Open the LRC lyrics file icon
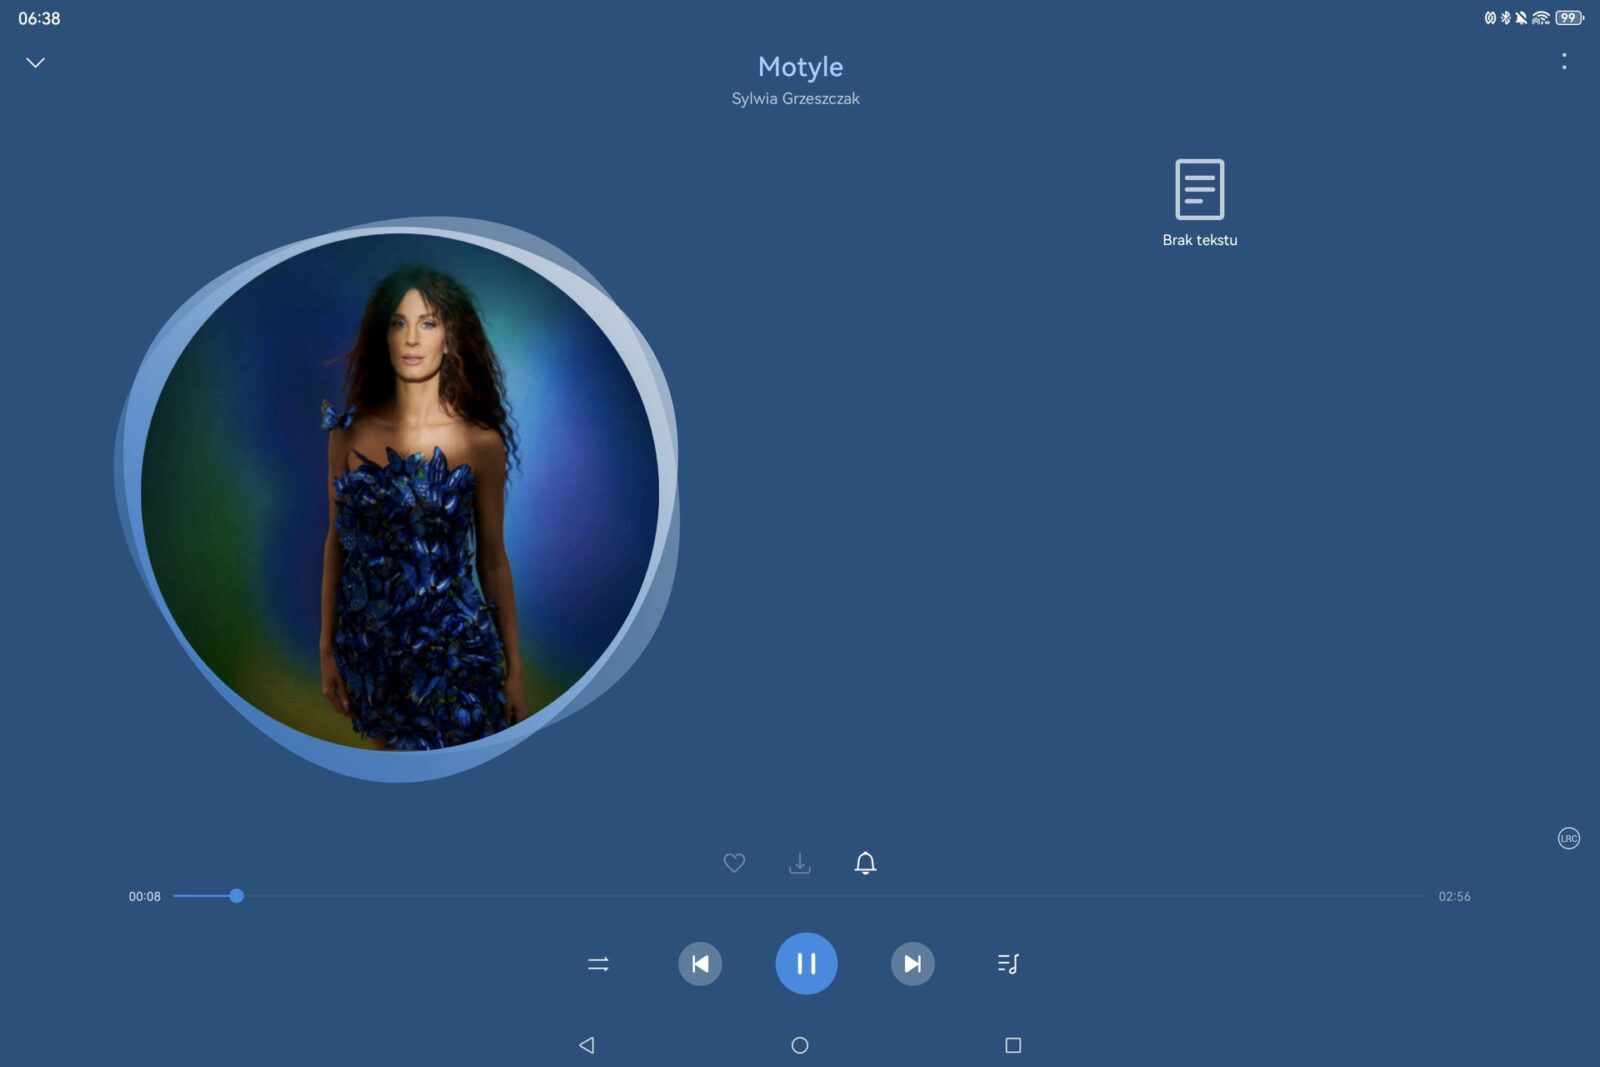Image resolution: width=1600 pixels, height=1067 pixels. tap(1568, 838)
